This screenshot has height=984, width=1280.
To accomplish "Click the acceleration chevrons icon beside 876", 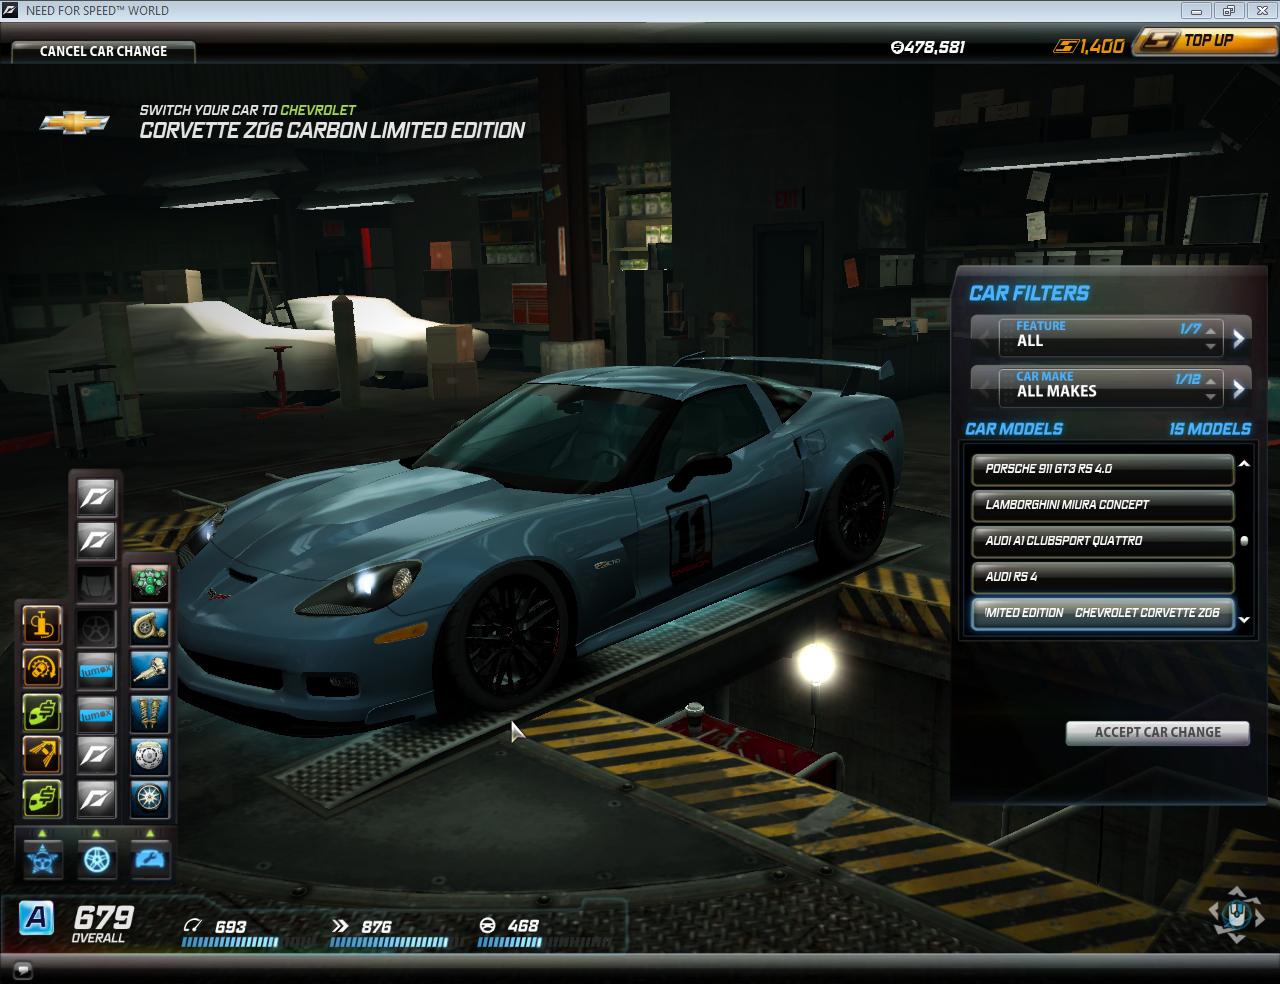I will pos(340,926).
